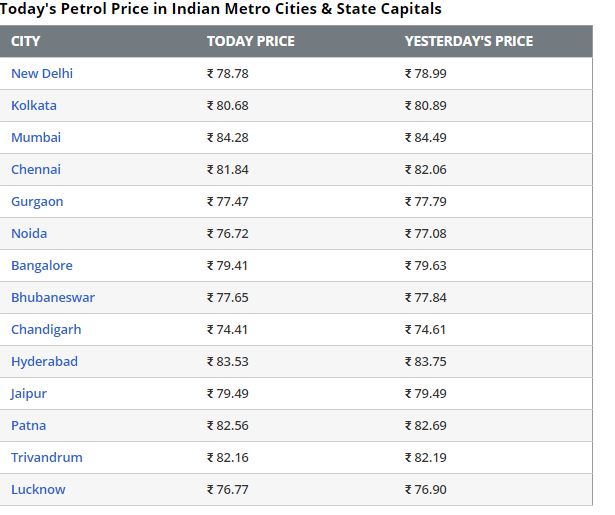The height and width of the screenshot is (515, 615).
Task: Open the Chandigarh city link
Action: (x=46, y=329)
